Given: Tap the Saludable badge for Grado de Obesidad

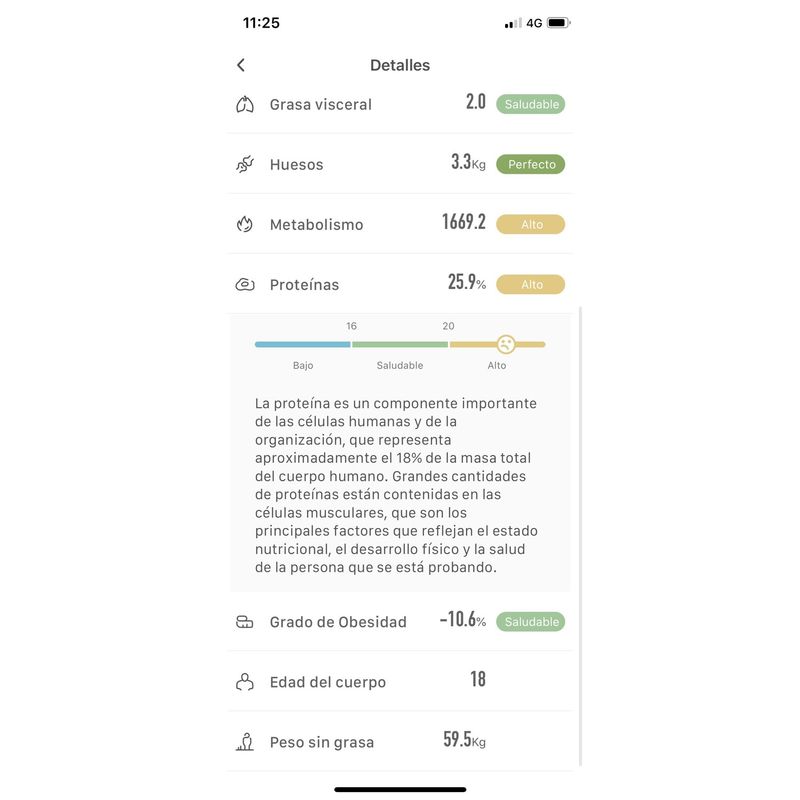Looking at the screenshot, I should point(531,622).
